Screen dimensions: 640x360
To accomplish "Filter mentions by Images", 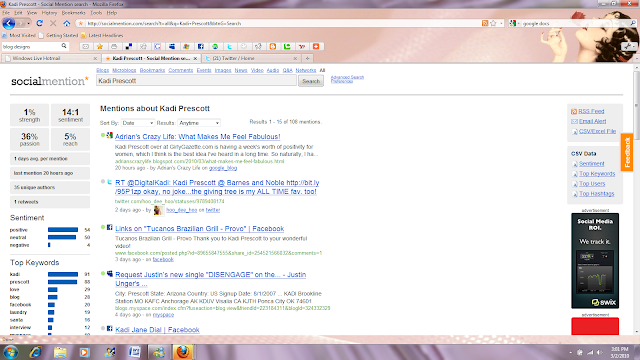I will [x=223, y=70].
